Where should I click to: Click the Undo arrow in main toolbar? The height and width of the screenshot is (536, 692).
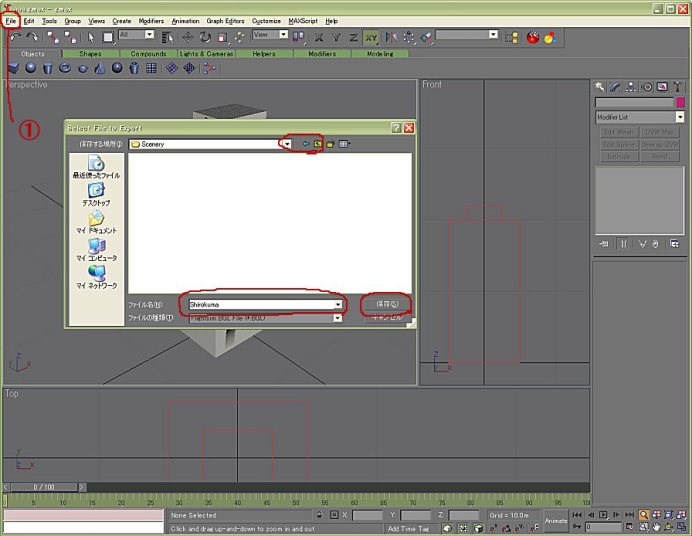[x=15, y=37]
